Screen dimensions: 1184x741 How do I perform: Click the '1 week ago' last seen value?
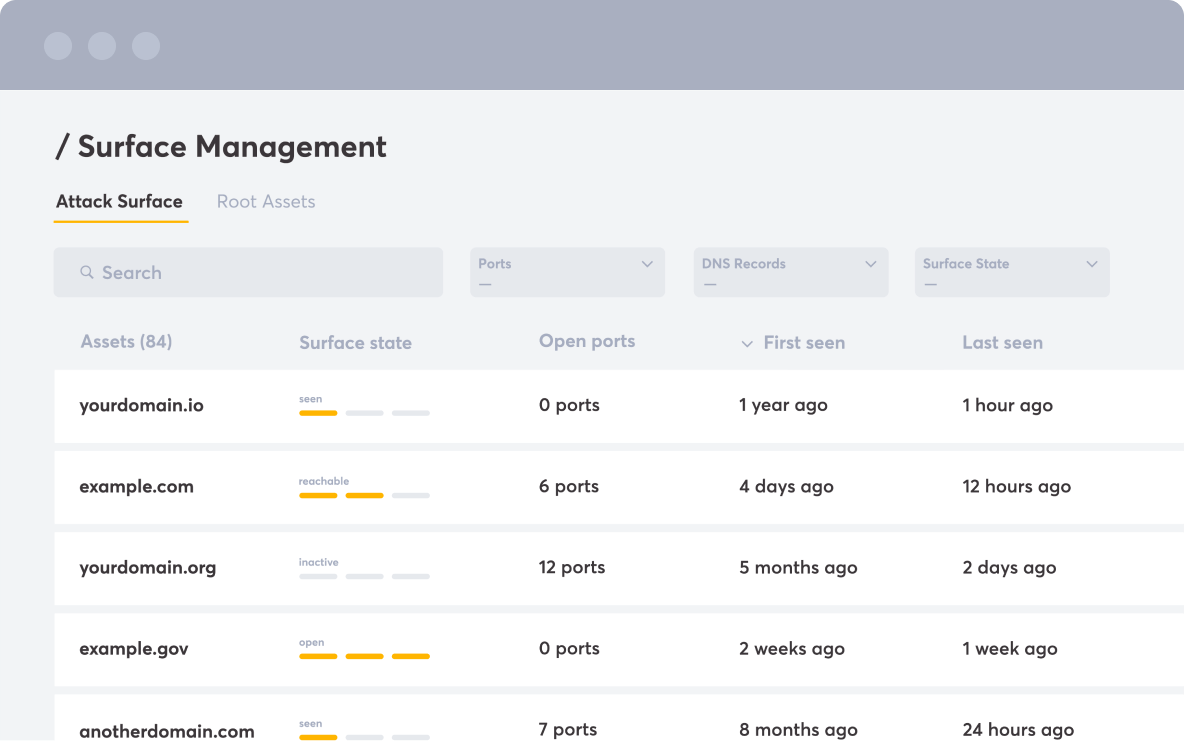tap(1010, 649)
